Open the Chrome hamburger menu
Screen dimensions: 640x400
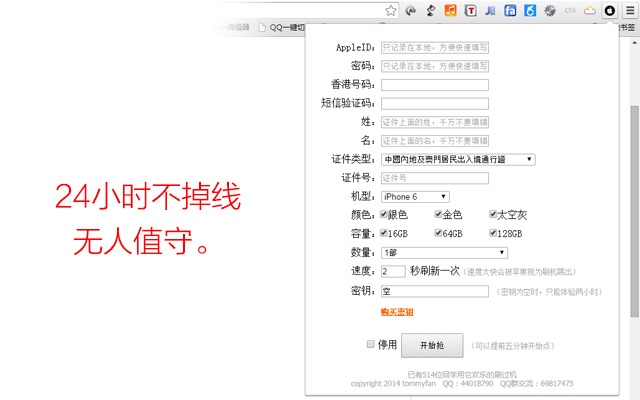click(x=630, y=11)
